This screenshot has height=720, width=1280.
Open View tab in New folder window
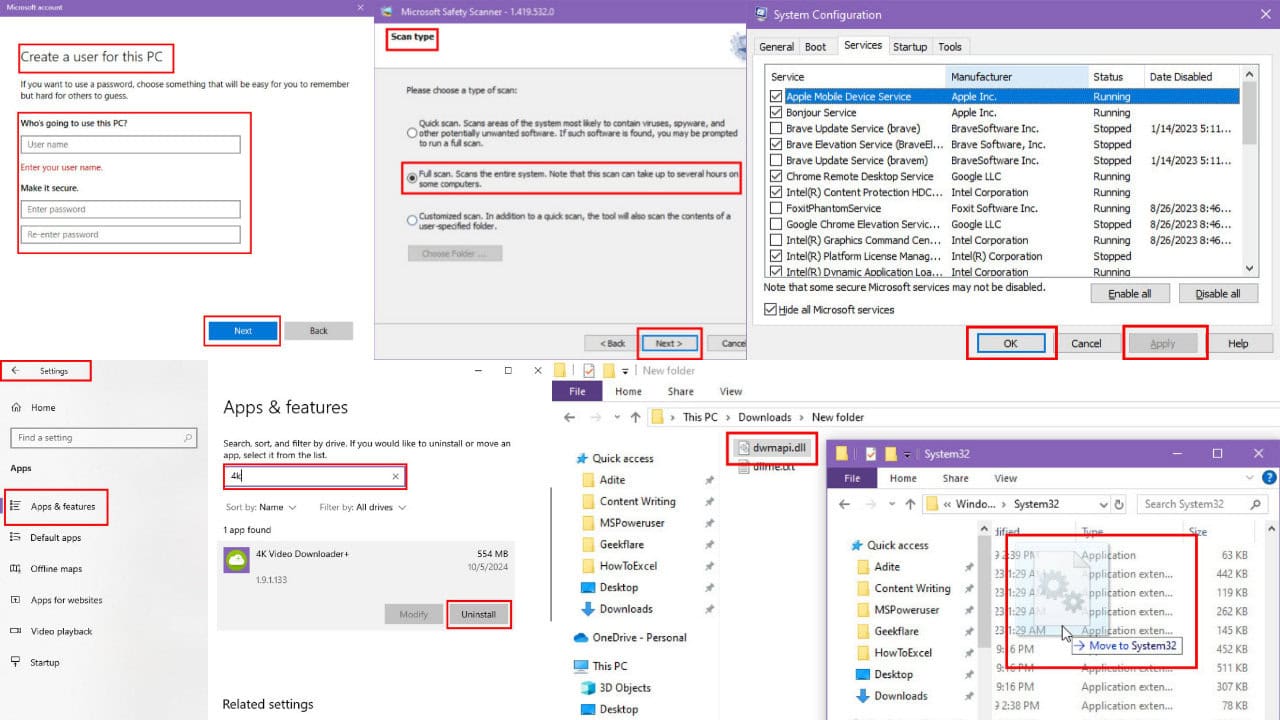(731, 391)
